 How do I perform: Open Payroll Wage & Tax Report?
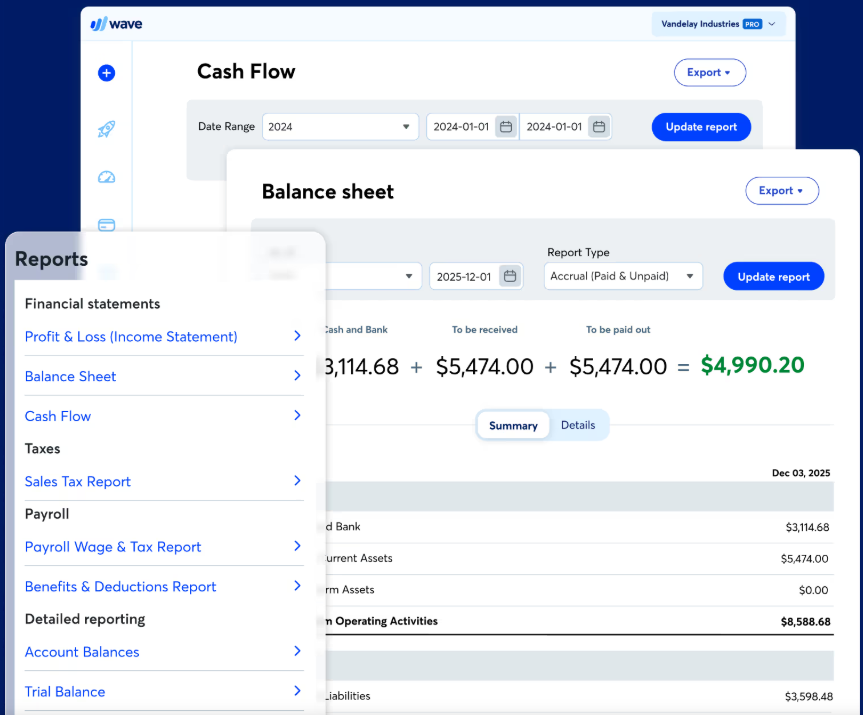(x=113, y=547)
